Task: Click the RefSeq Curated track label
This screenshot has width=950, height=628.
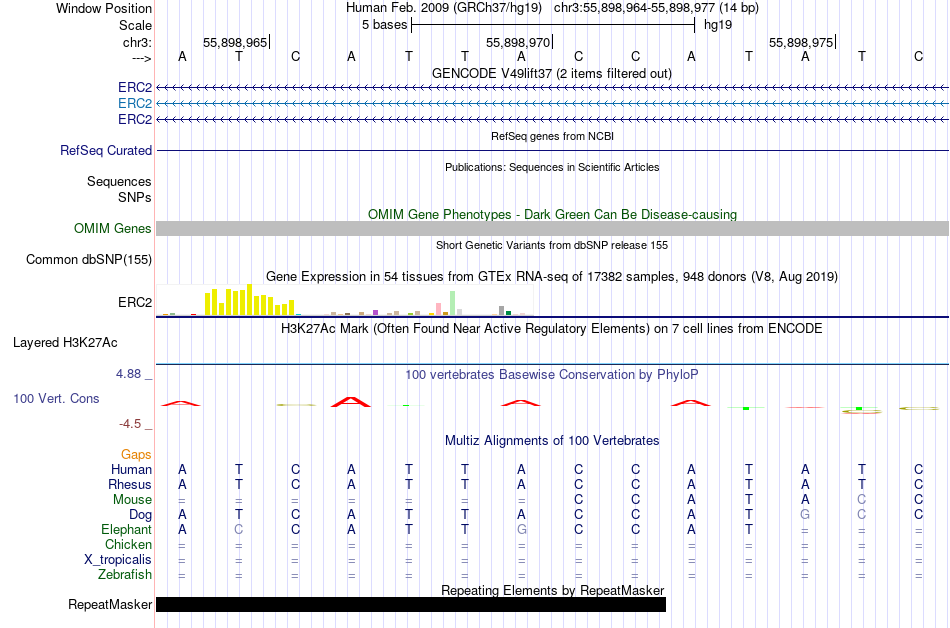Action: [x=106, y=150]
